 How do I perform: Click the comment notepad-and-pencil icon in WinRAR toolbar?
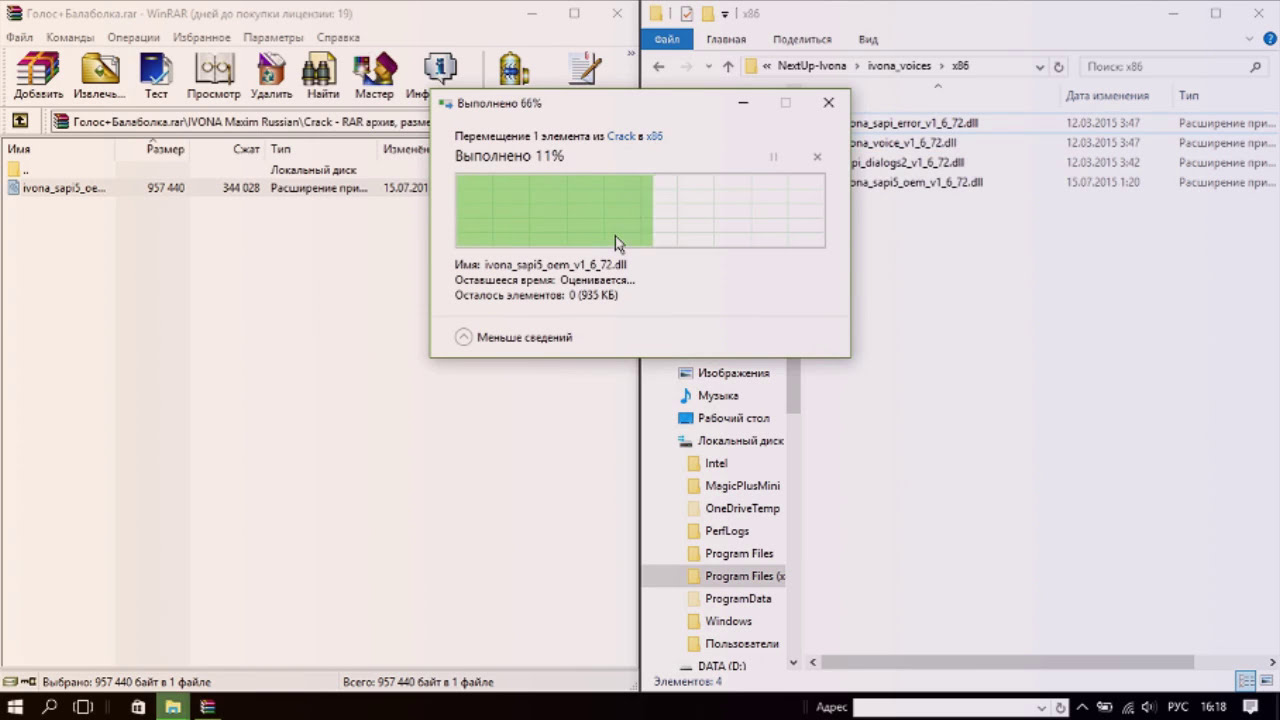click(x=584, y=70)
